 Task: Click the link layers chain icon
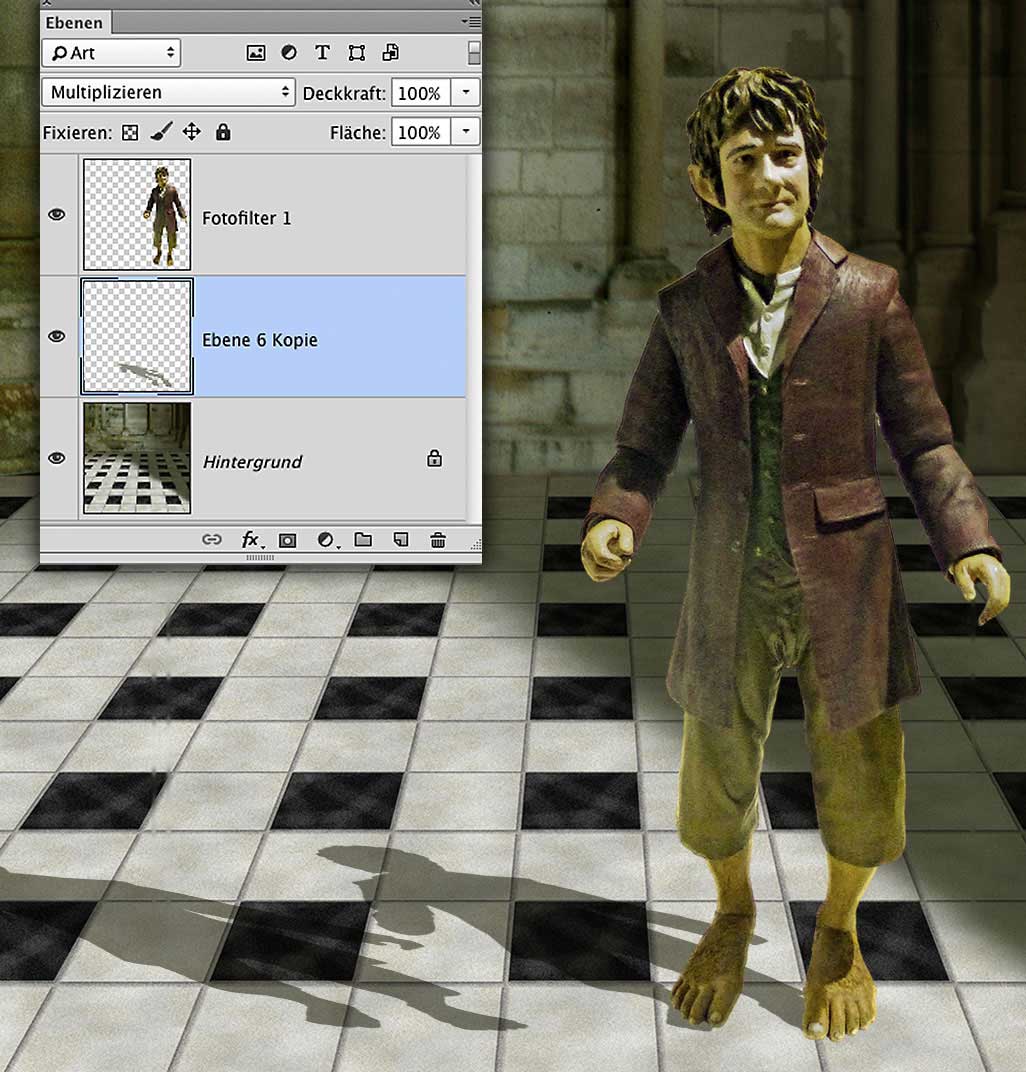pyautogui.click(x=212, y=540)
